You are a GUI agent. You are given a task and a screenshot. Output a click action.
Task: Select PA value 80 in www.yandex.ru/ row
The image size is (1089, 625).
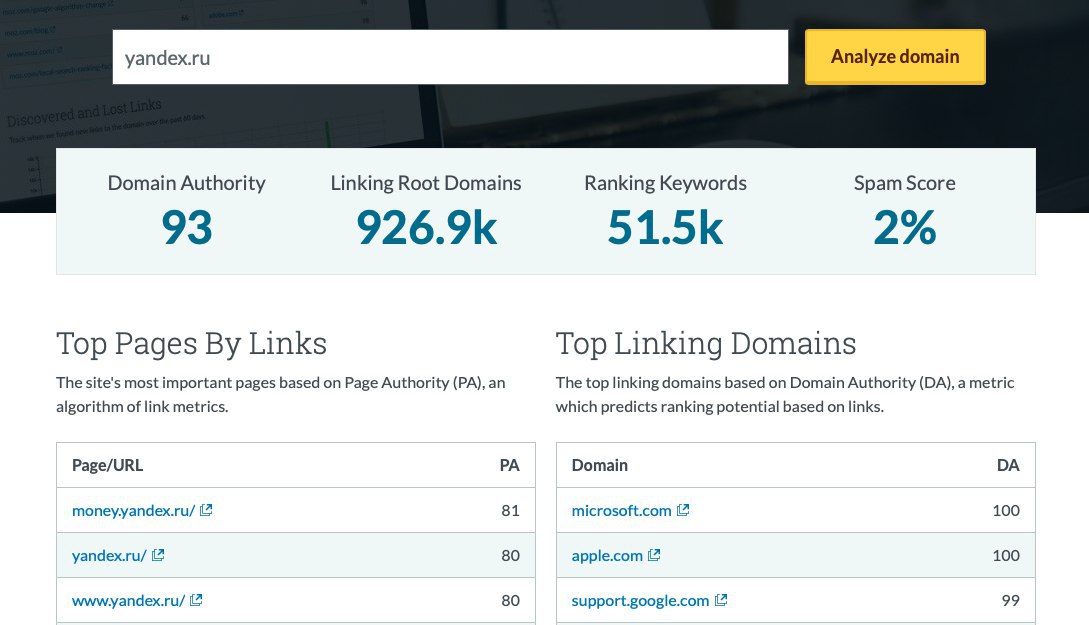point(510,601)
